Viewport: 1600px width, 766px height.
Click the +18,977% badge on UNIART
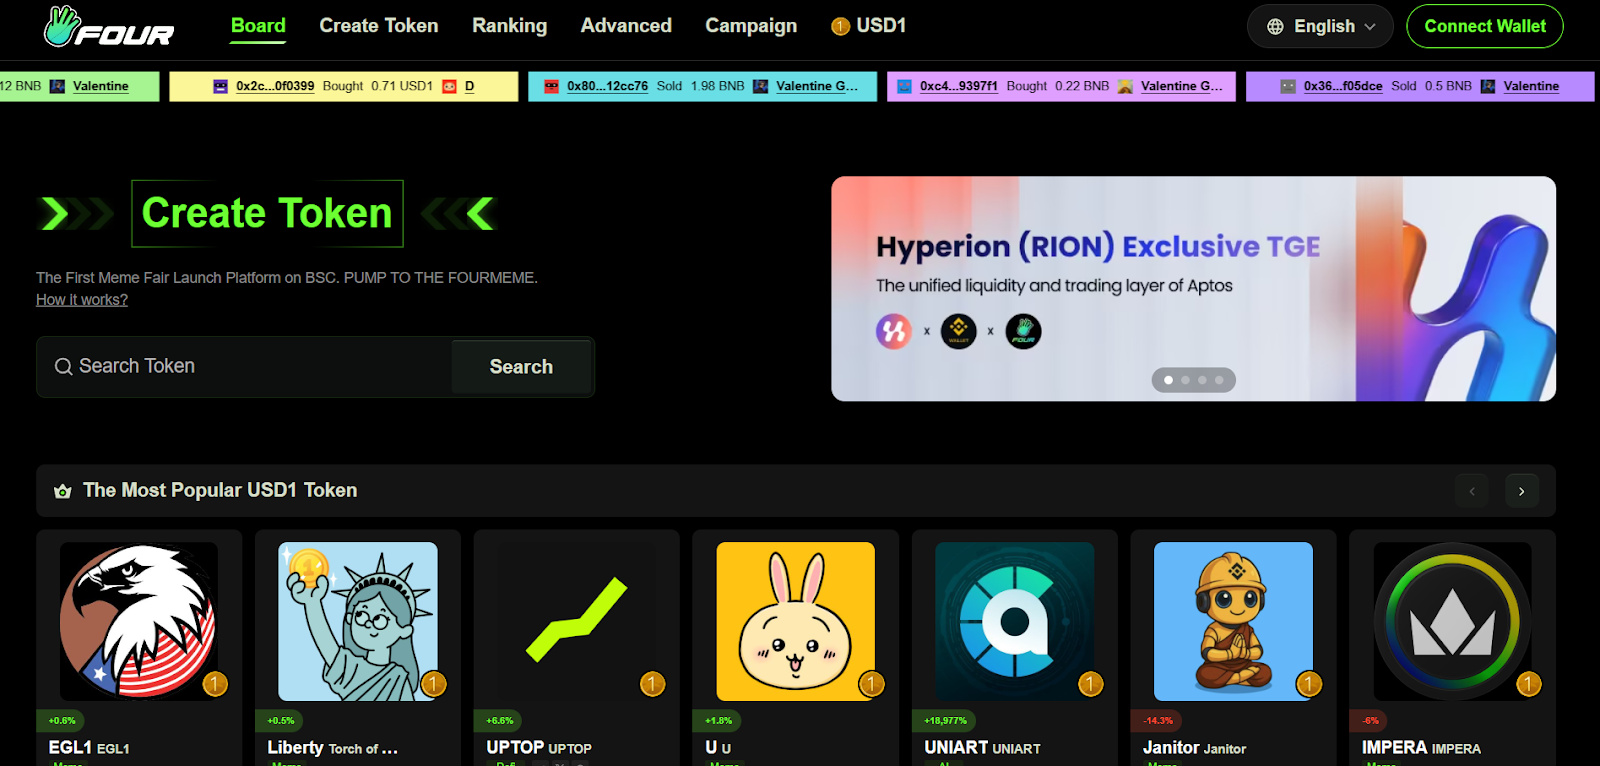coord(945,720)
